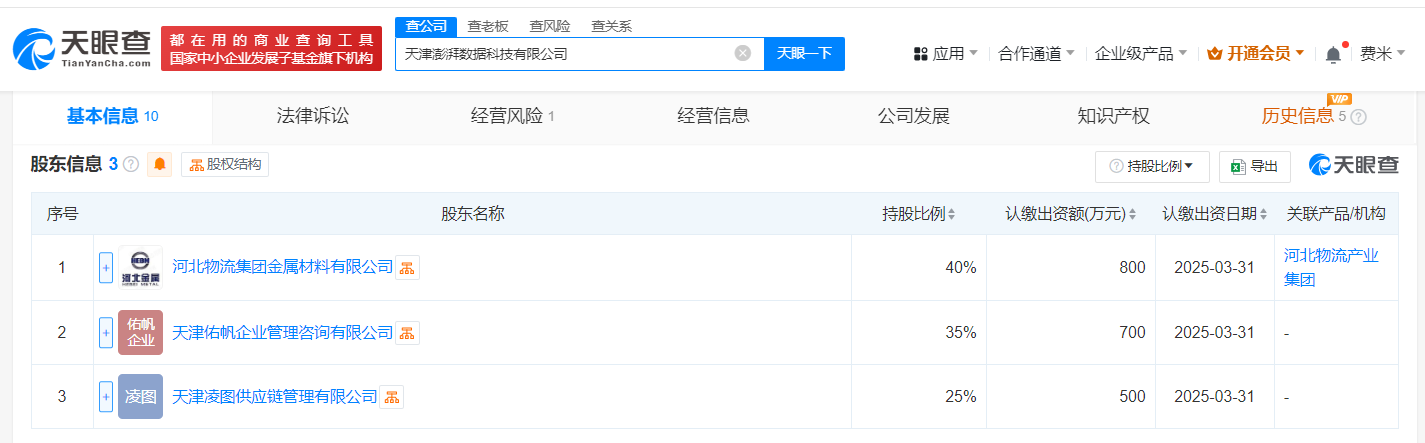1425x443 pixels.
Task: Select the 查关系 search tab
Action: [612, 26]
